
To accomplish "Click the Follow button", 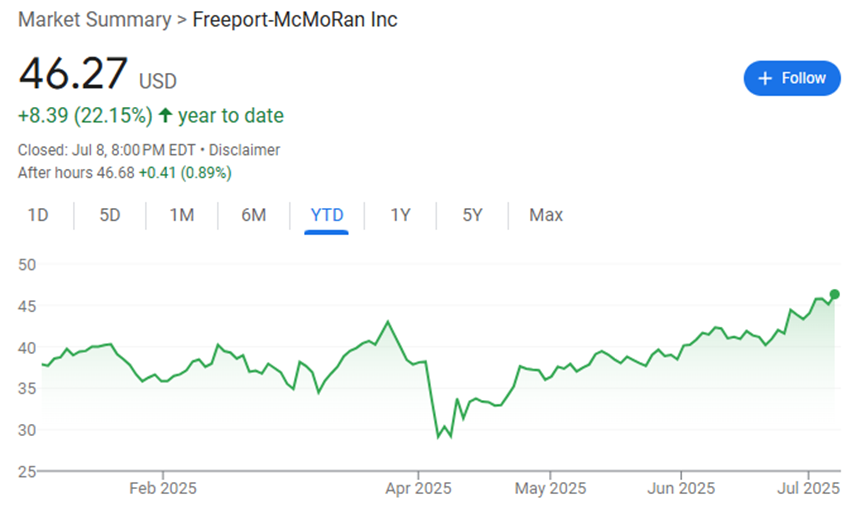I will [792, 78].
